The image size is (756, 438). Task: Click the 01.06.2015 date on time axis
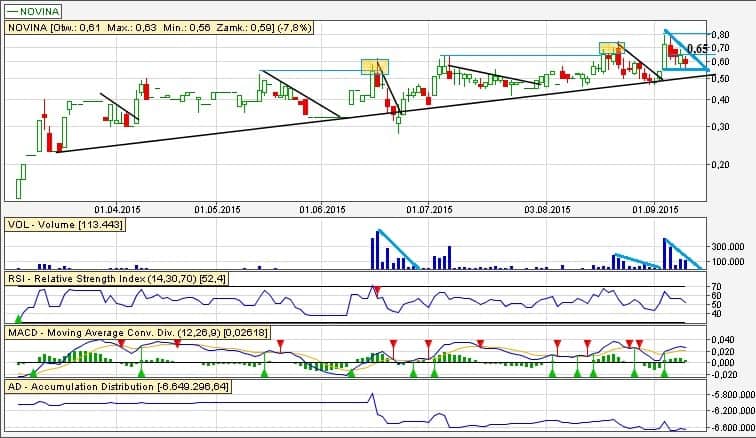pos(322,209)
